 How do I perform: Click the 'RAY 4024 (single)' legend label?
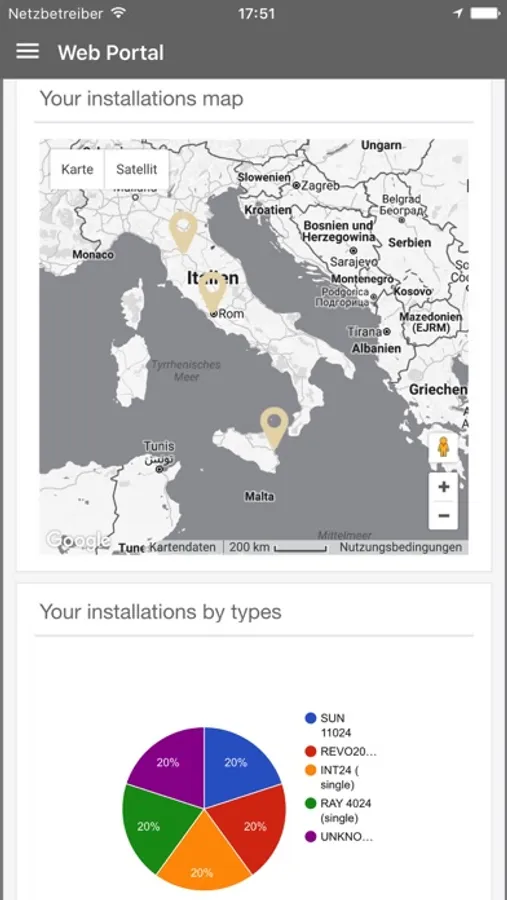(346, 810)
